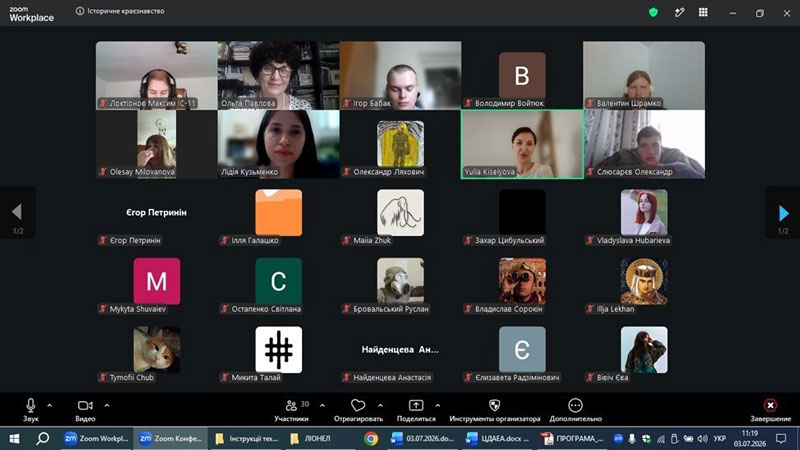Click the green encryption shield icon
800x450 pixels.
(x=653, y=12)
